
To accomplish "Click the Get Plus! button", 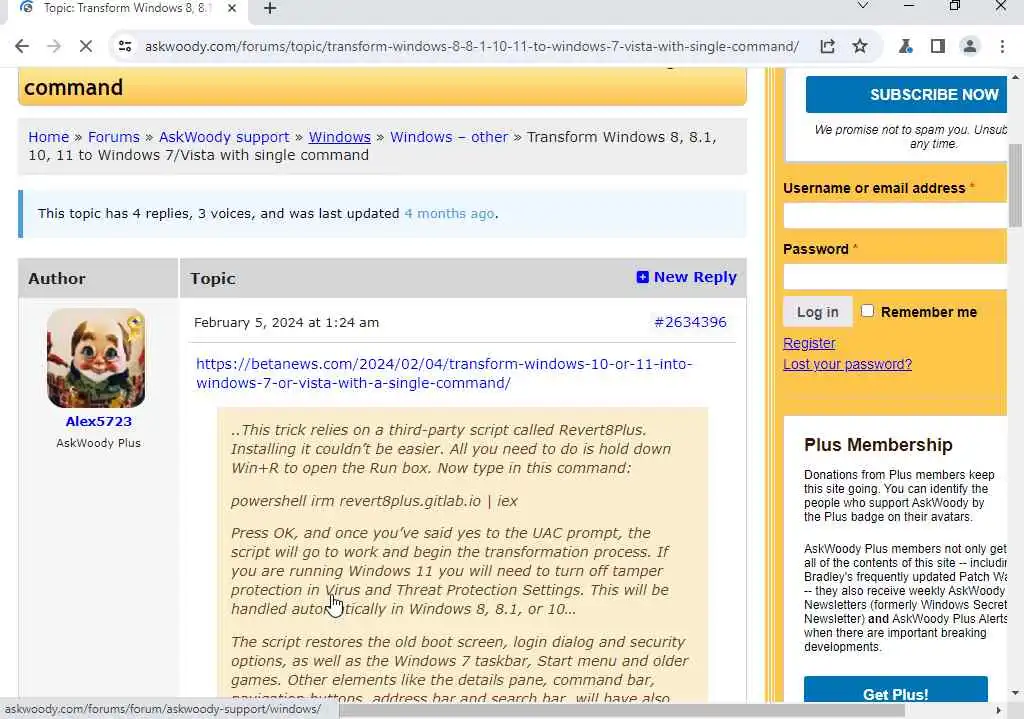I will pos(895,692).
